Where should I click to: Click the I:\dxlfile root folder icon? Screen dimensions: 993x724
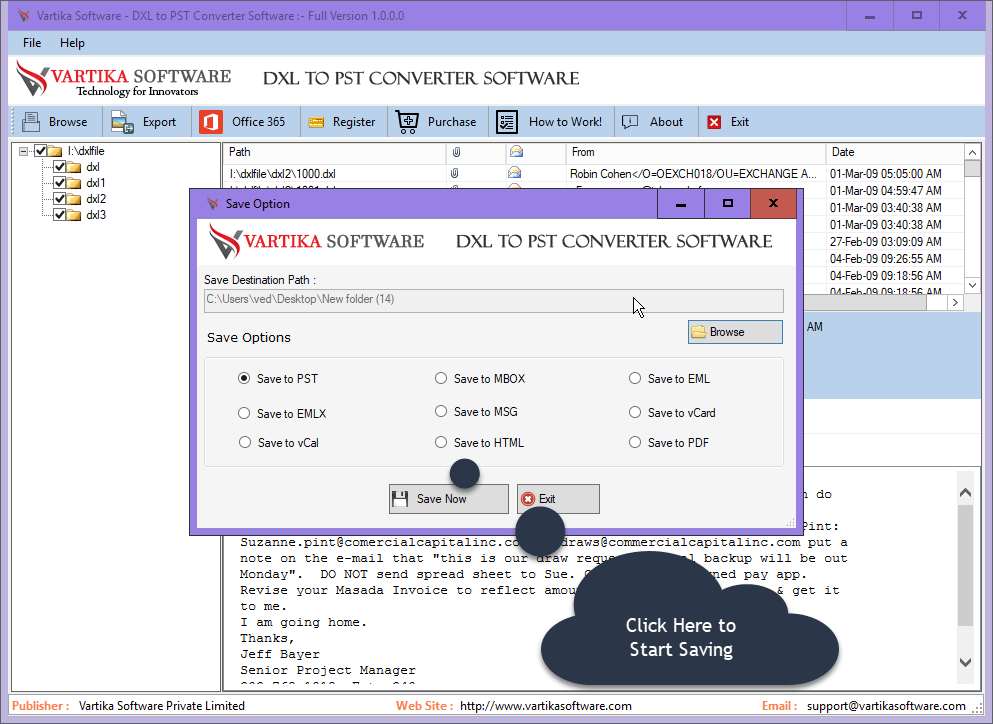[x=55, y=151]
